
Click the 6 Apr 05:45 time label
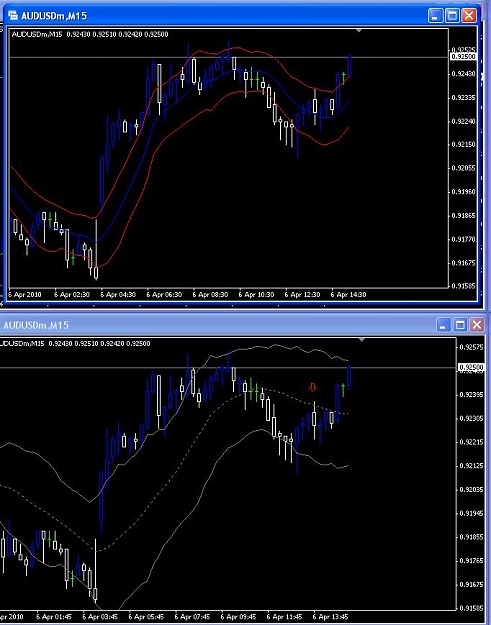146,617
